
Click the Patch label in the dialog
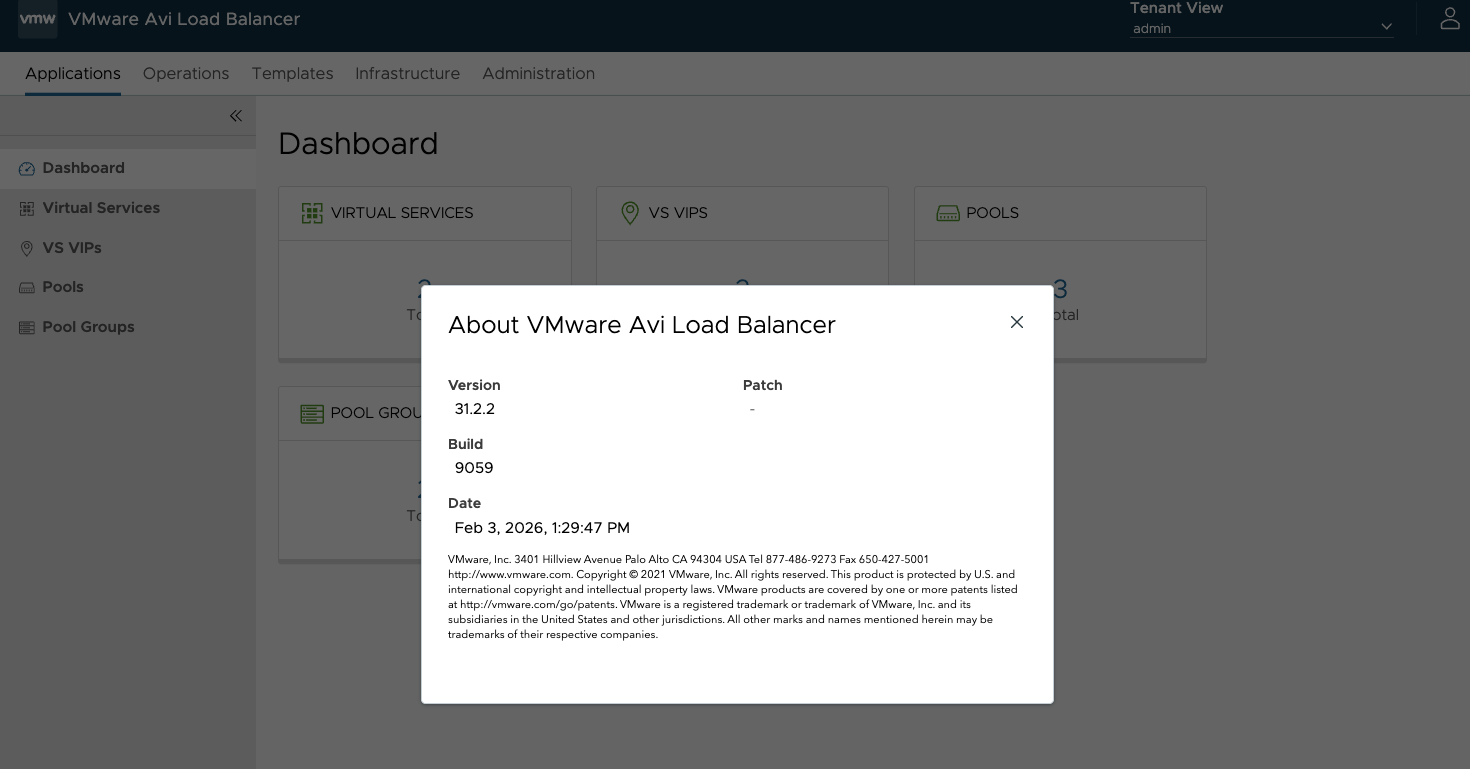pyautogui.click(x=763, y=385)
